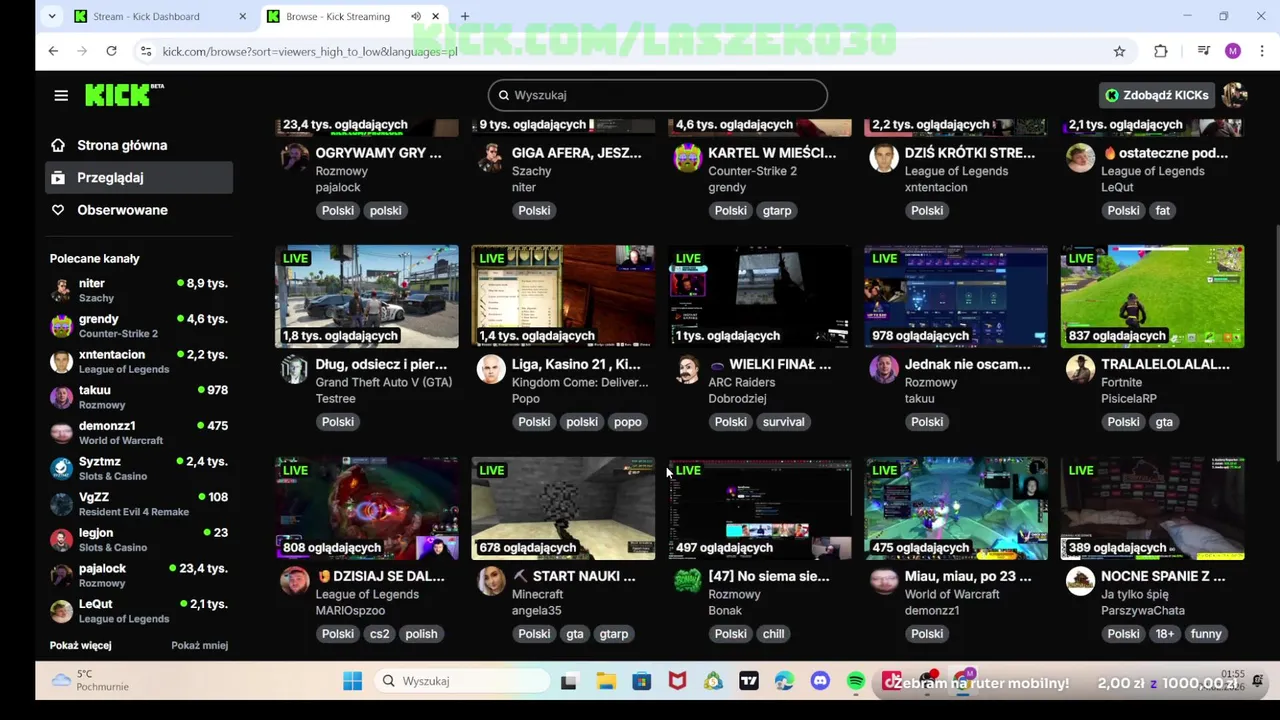Image resolution: width=1280 pixels, height=720 pixels.
Task: Open demonzz1 channel in recommended list
Action: tap(140, 432)
